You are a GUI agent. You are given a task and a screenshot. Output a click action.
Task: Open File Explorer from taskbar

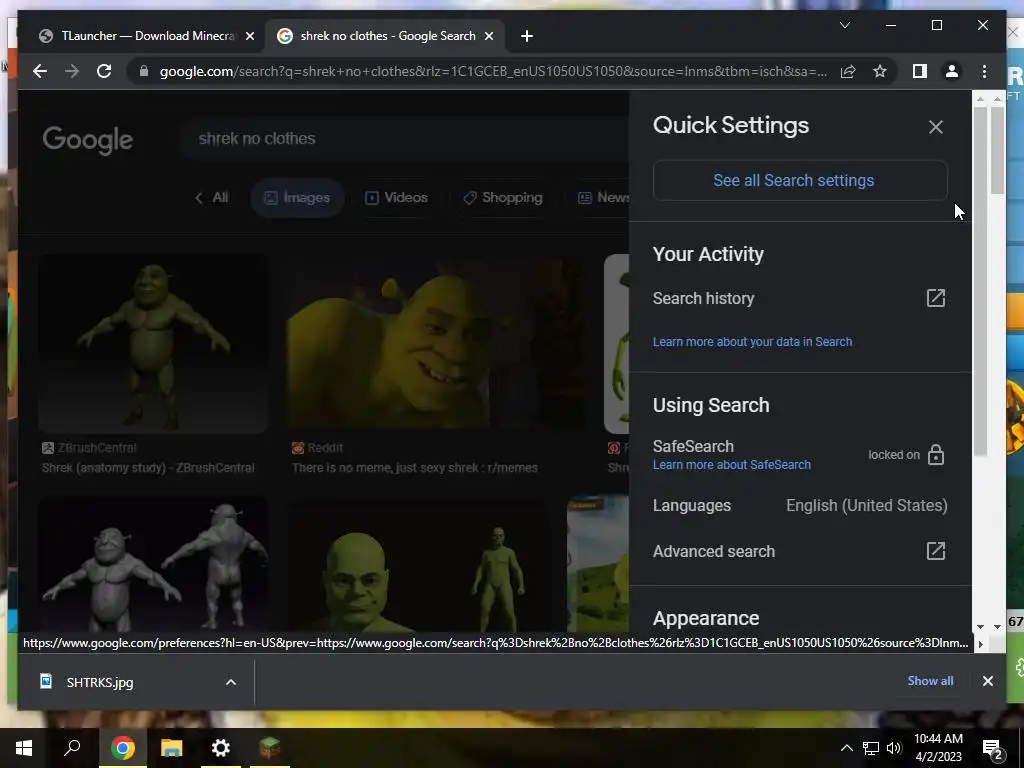coord(171,748)
